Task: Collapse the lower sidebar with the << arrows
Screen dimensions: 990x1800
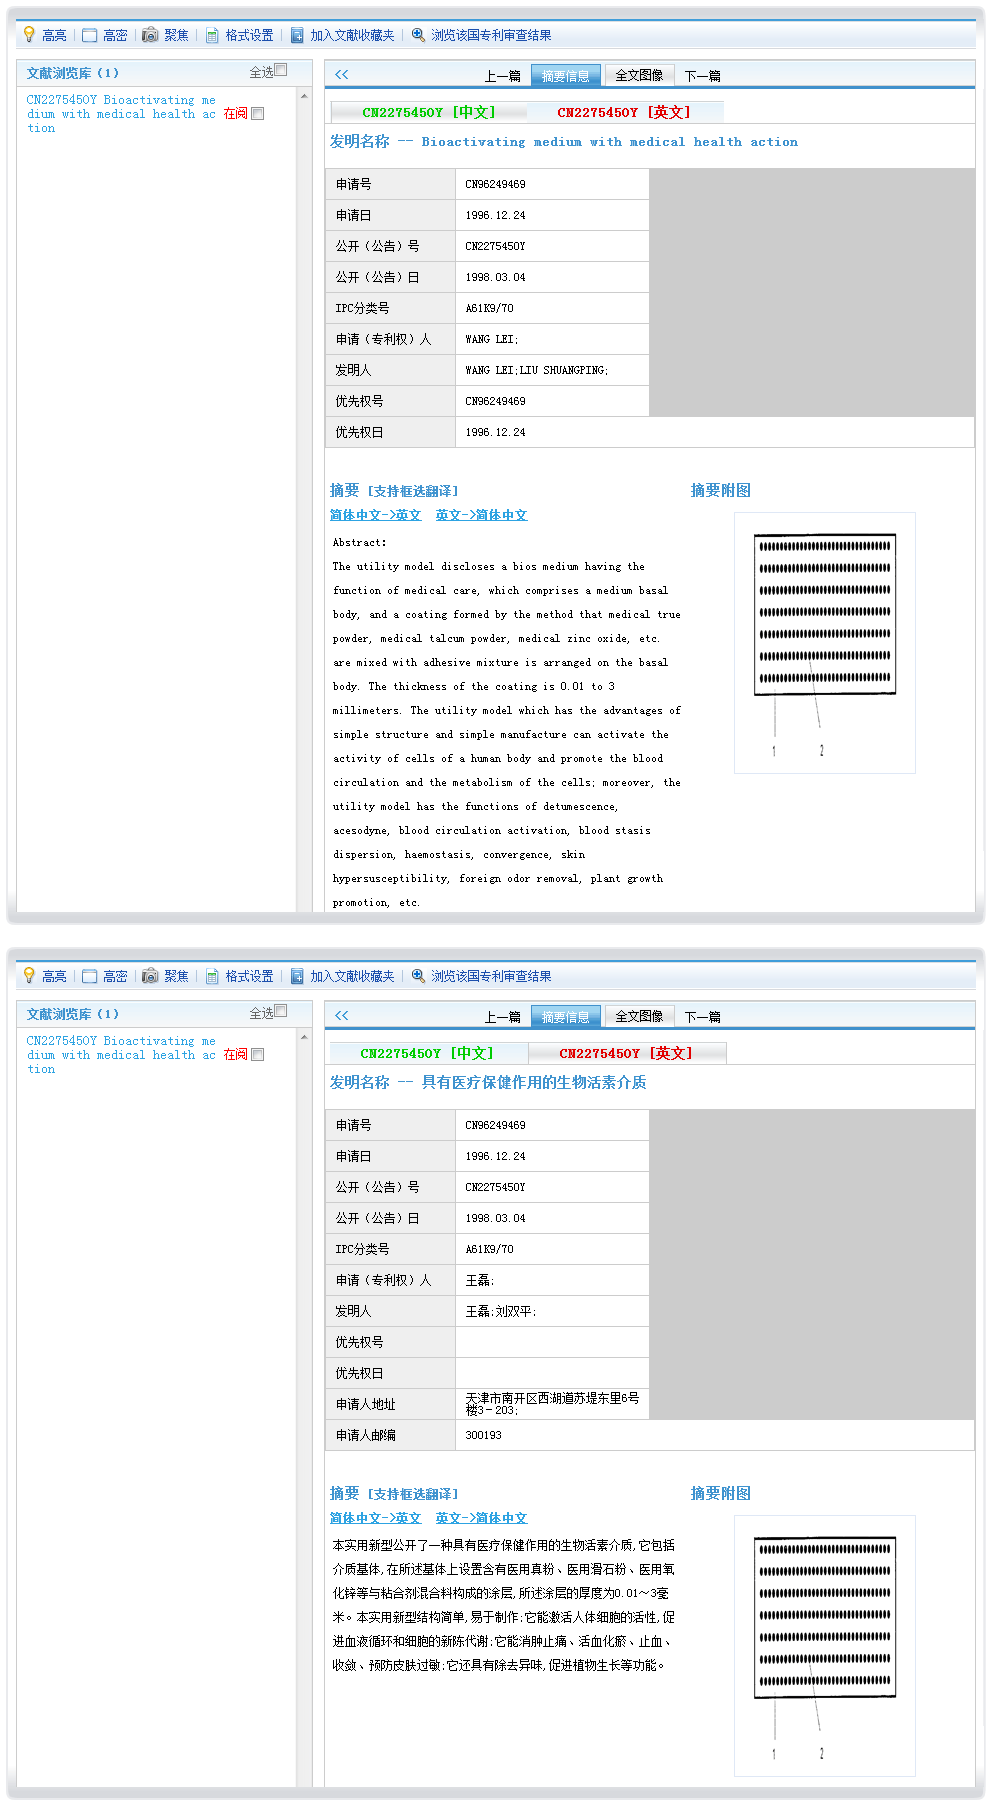Action: pyautogui.click(x=342, y=1015)
